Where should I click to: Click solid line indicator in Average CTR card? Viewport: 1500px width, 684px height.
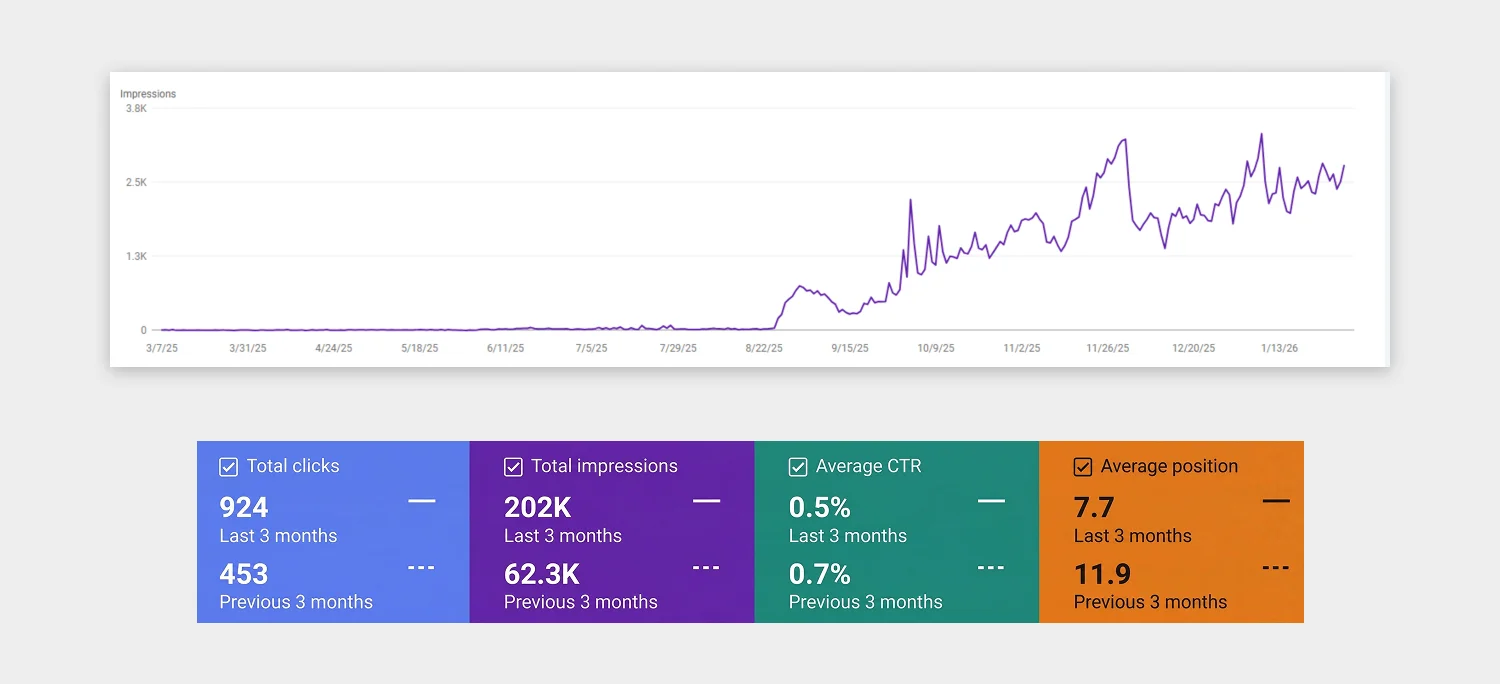[x=991, y=500]
